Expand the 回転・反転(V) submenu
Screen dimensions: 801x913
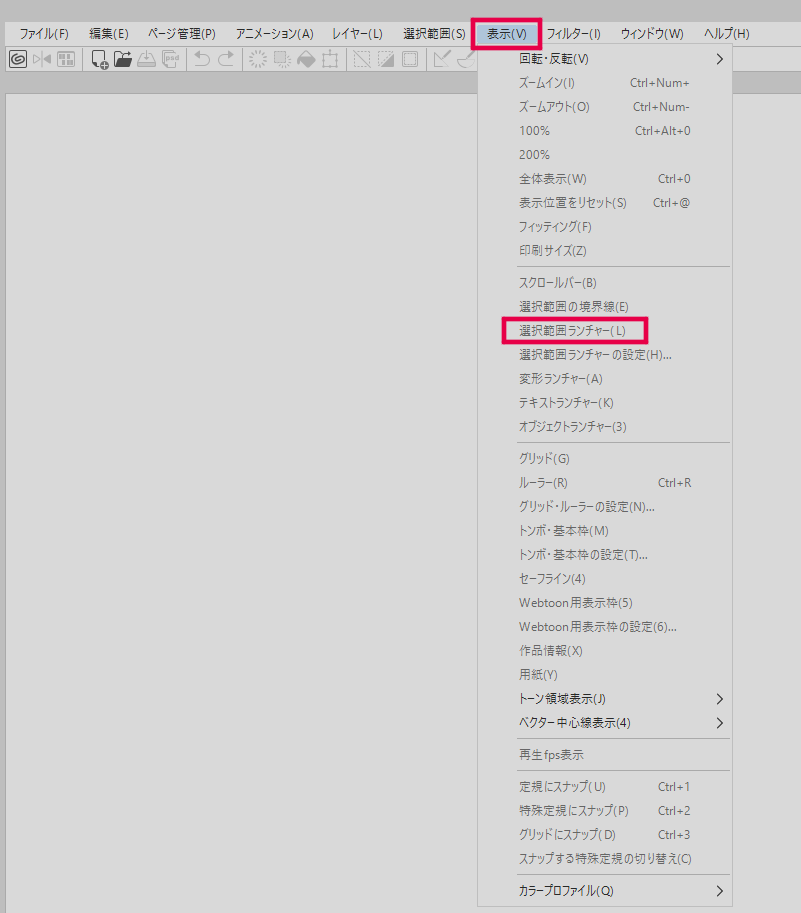pos(605,59)
